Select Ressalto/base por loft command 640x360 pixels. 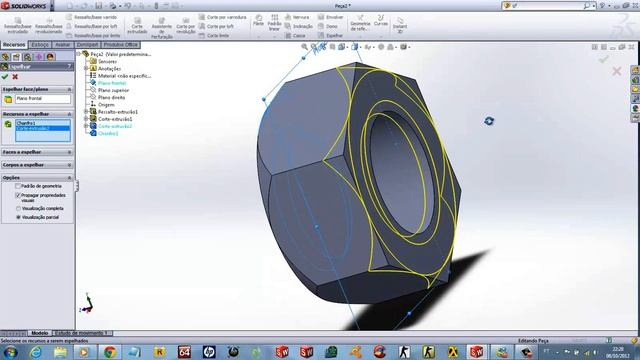[x=92, y=26]
